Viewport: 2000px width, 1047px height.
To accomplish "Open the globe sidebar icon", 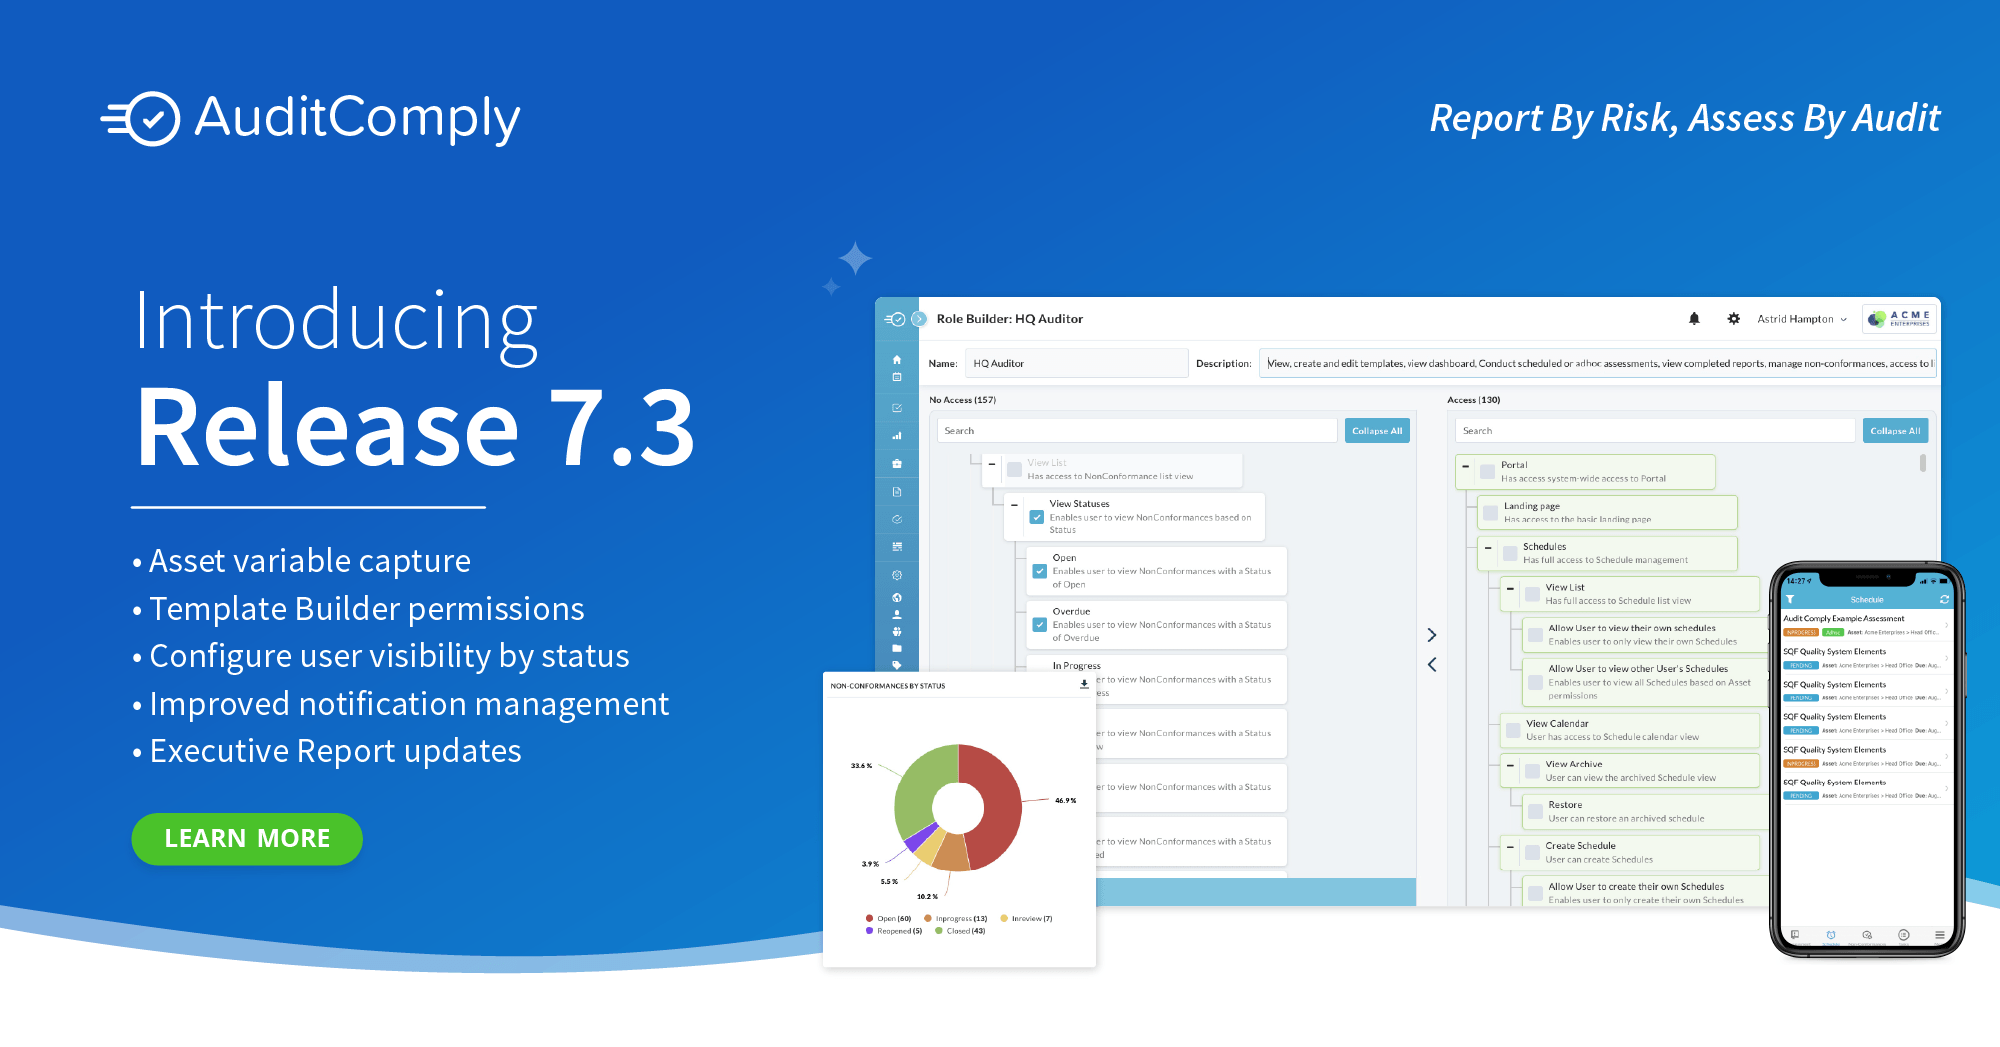I will 897,598.
